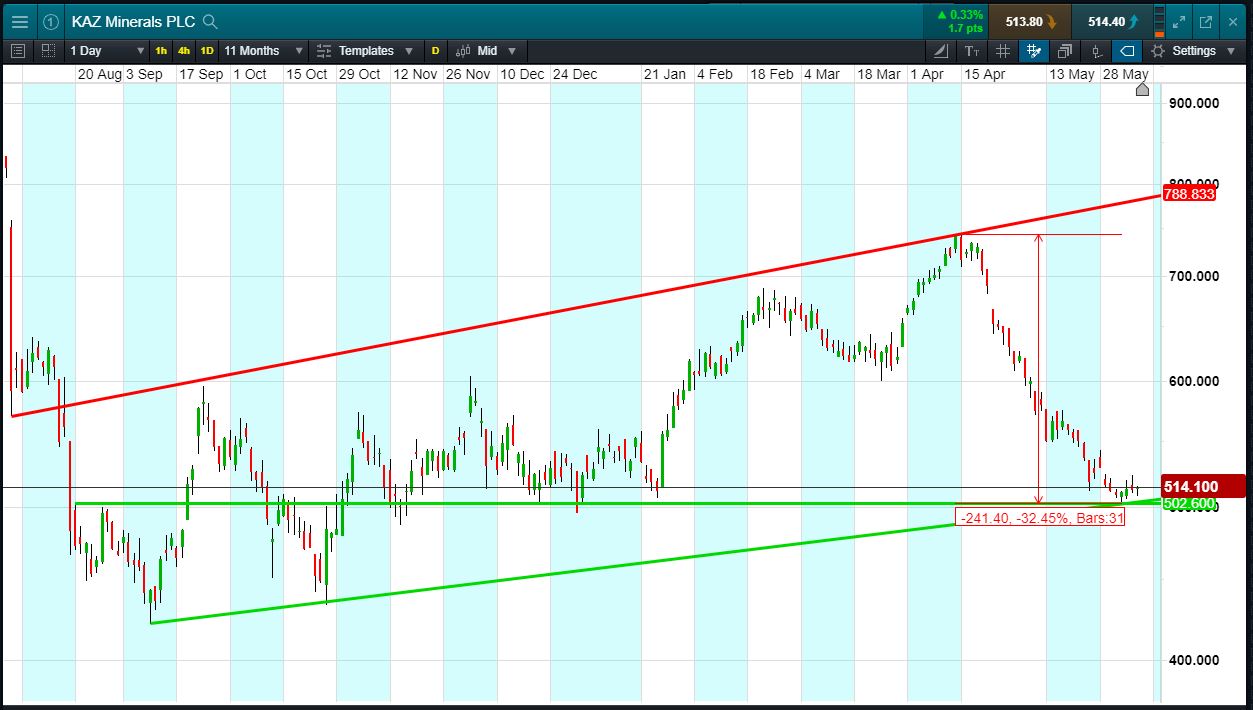The image size is (1253, 710).
Task: Expand chart to fullscreen
Action: click(x=1178, y=21)
